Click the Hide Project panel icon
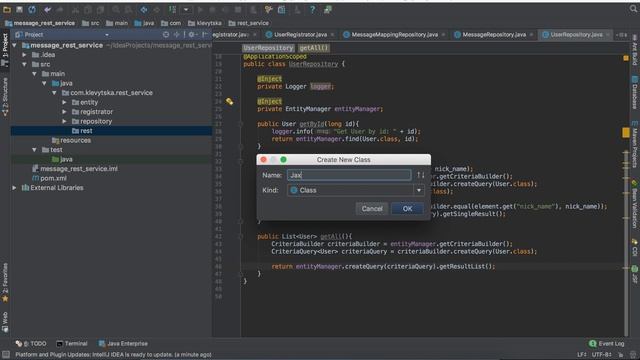The image size is (640, 360). 204,35
